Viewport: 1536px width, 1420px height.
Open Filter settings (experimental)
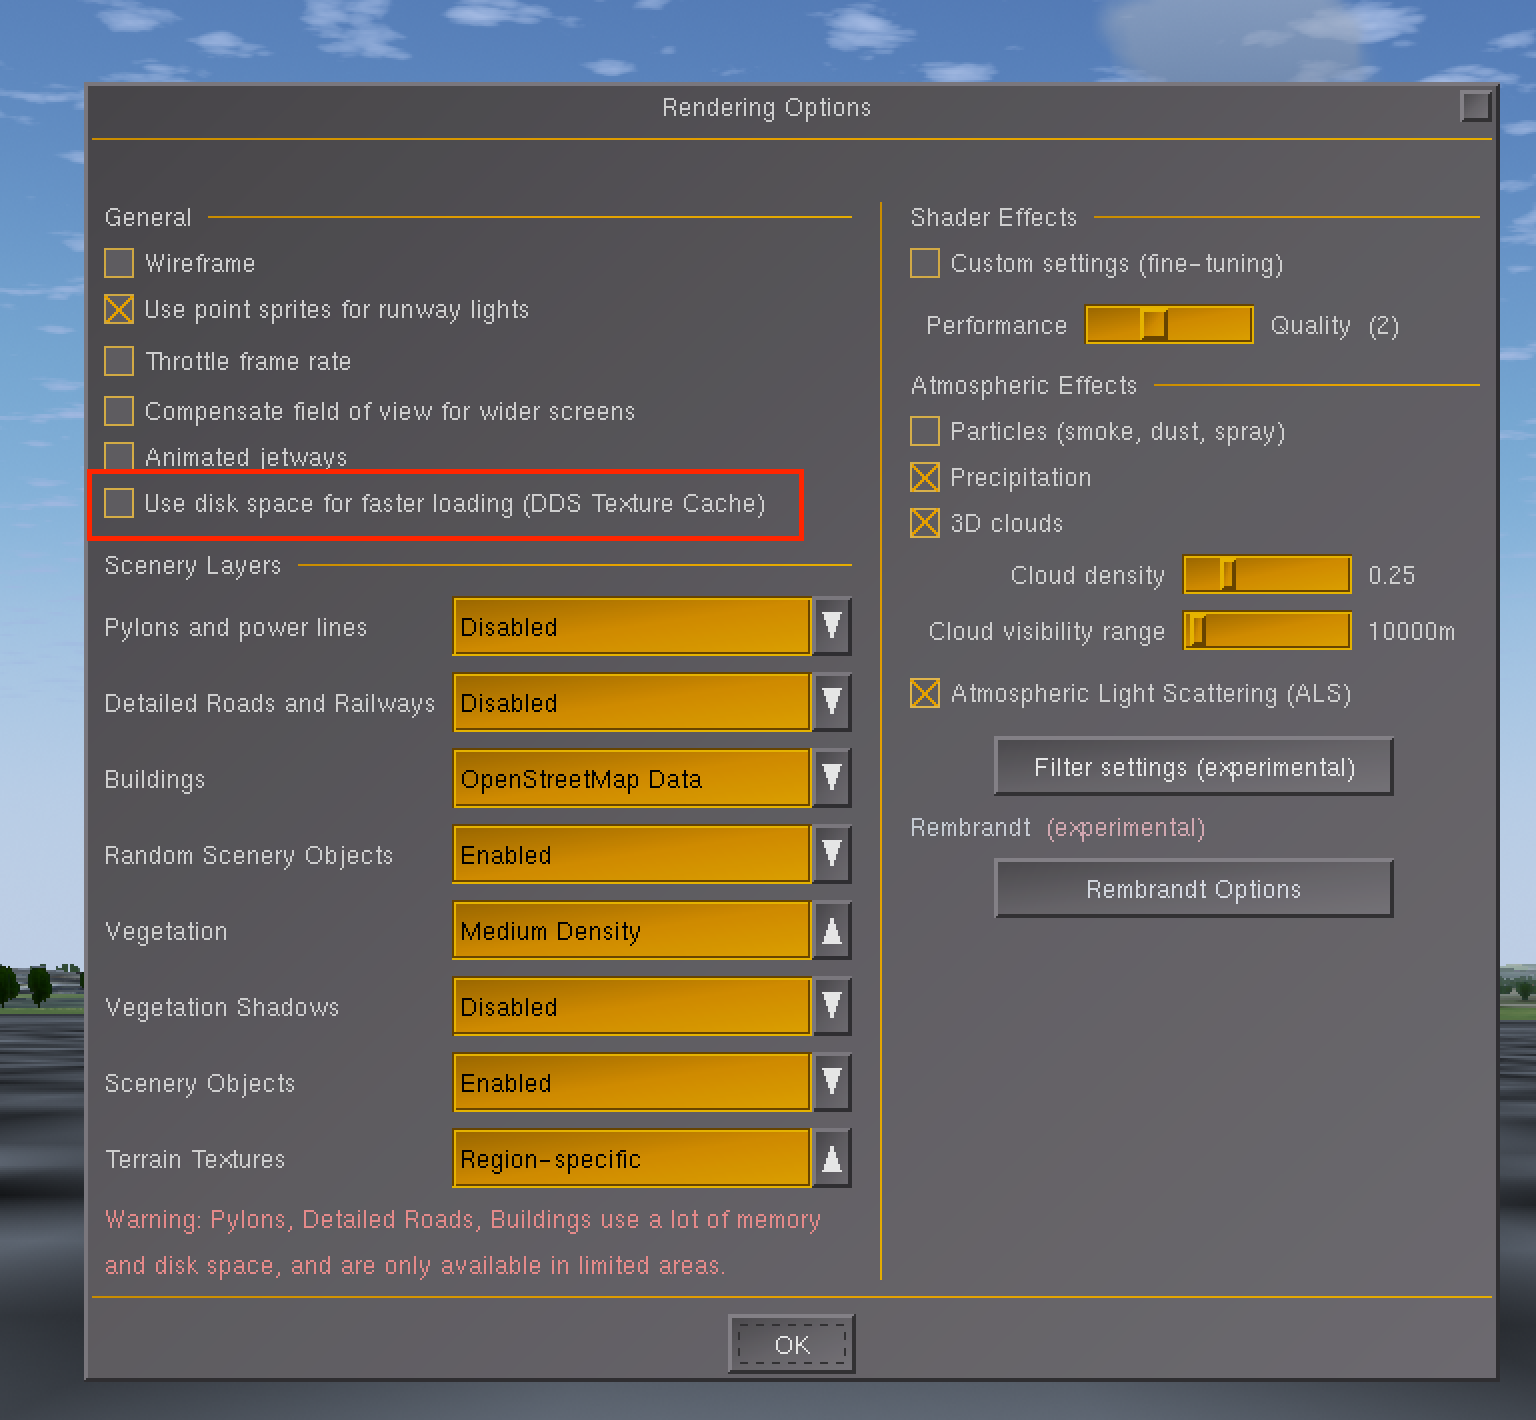1194,767
